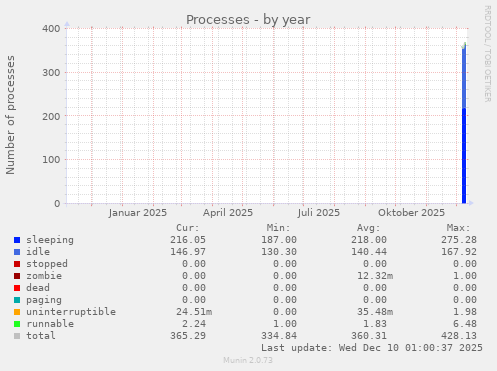Image resolution: width=497 pixels, height=371 pixels.
Task: Click the stopped legend color swatch
Action: [17, 264]
